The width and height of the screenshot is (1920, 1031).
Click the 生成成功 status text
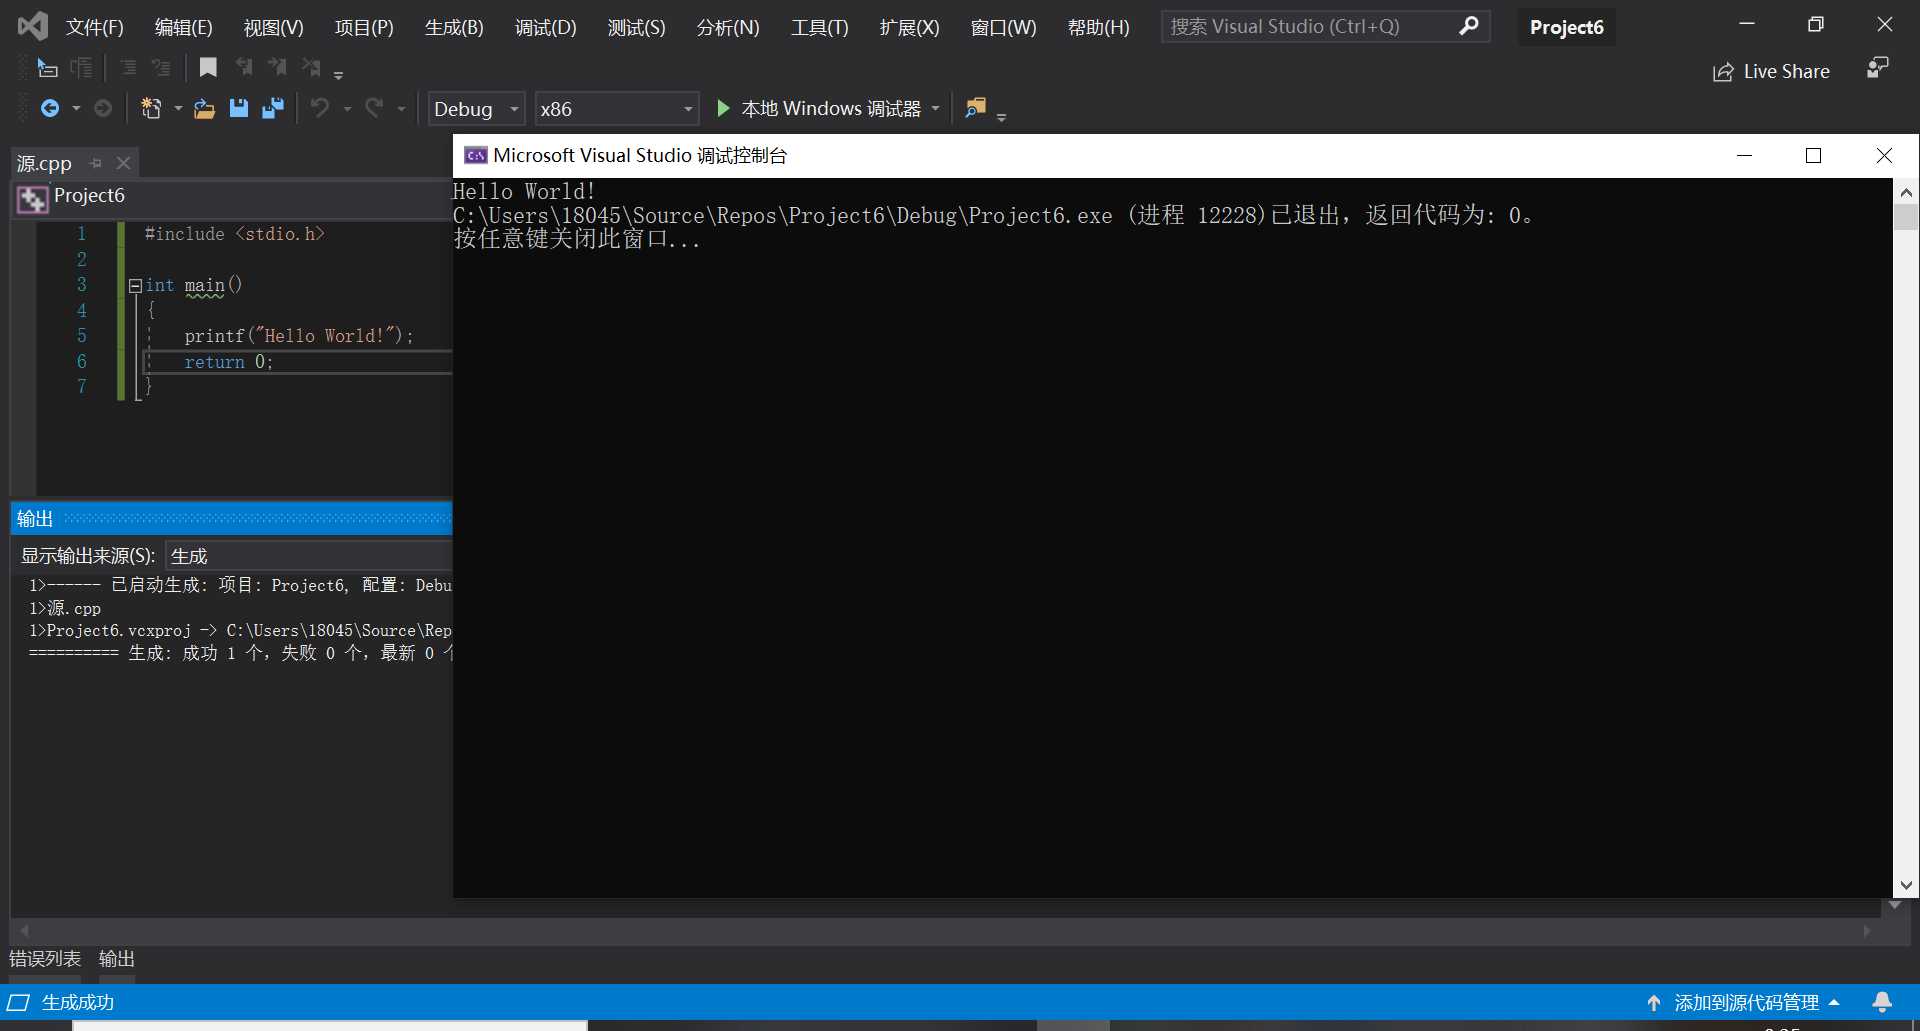point(78,1002)
